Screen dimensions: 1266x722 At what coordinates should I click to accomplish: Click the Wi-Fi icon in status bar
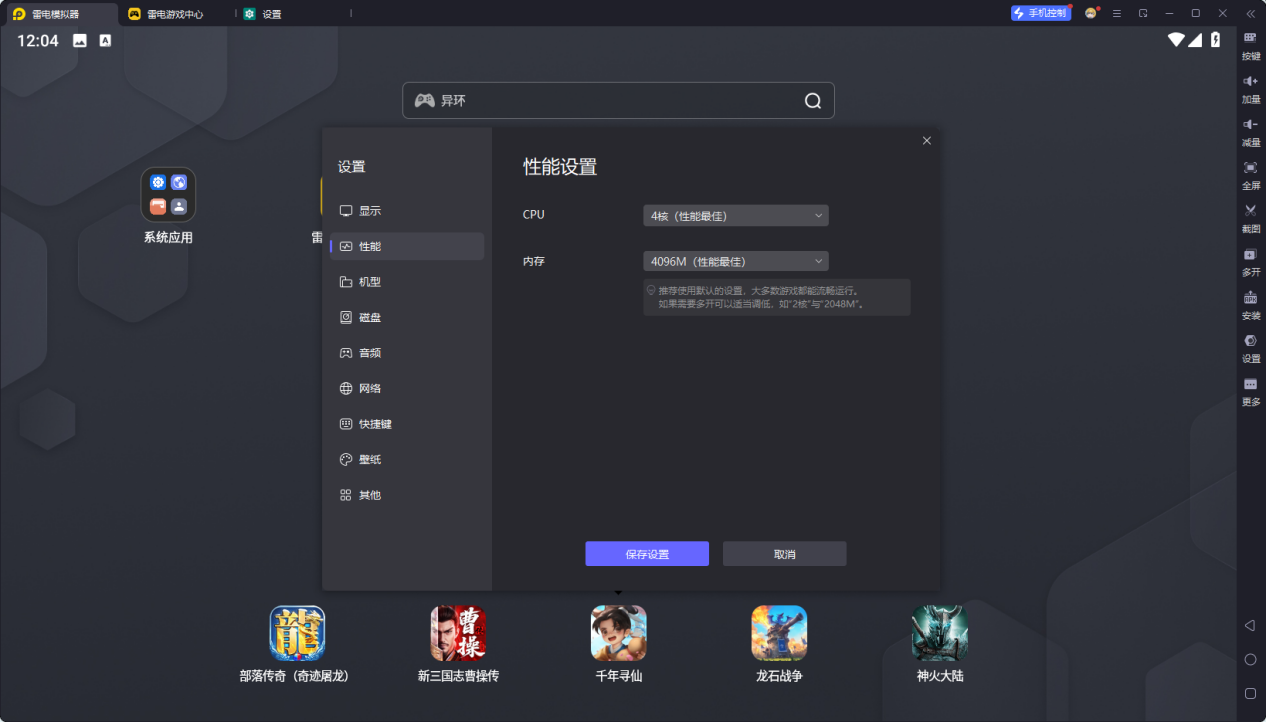(x=1176, y=40)
